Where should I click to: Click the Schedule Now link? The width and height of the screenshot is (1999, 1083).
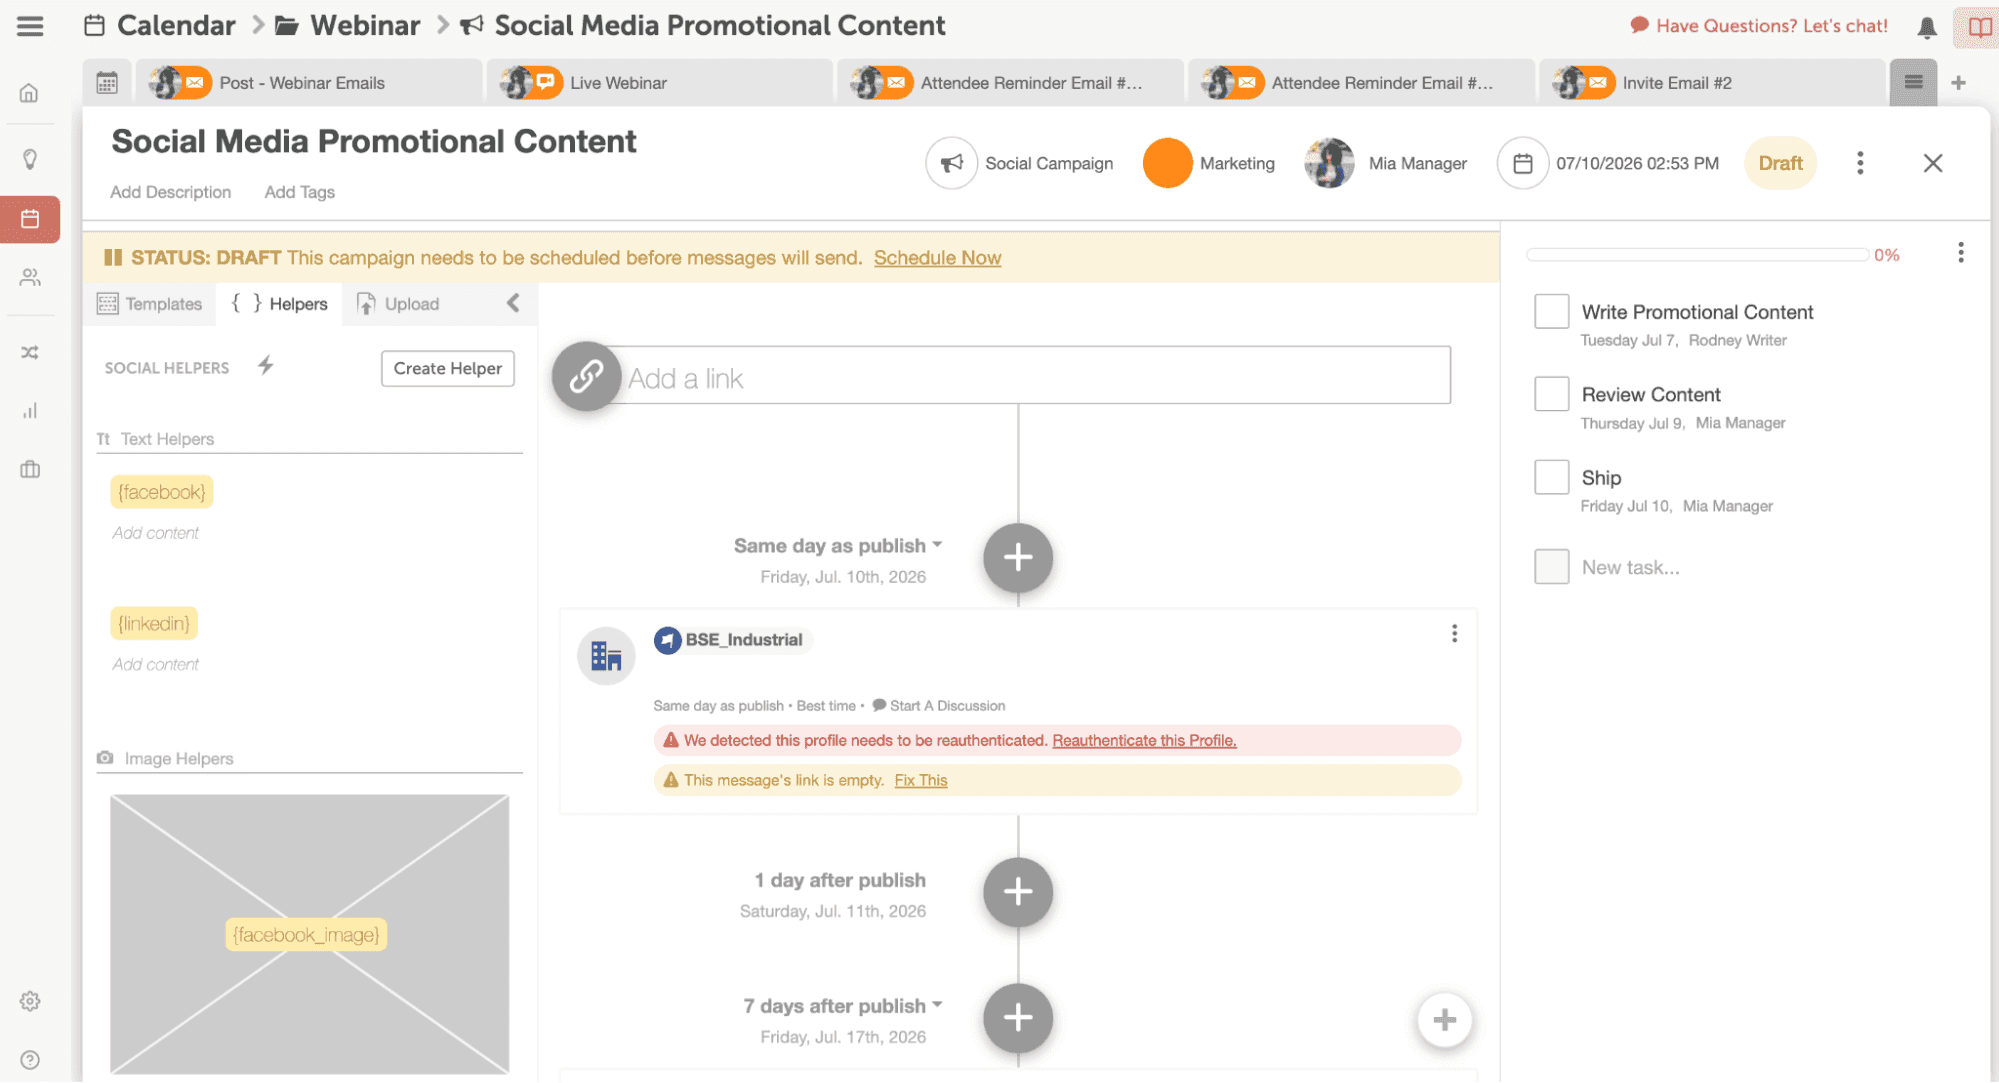click(x=937, y=256)
